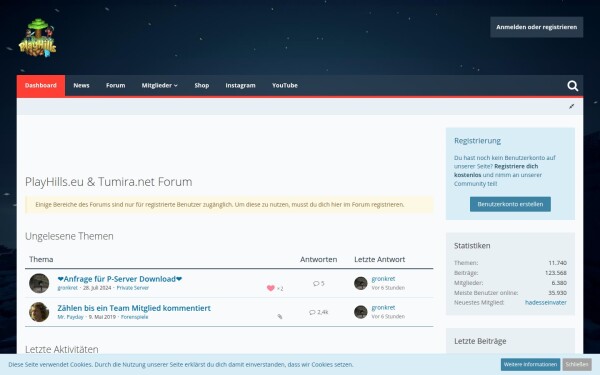Open the Instagram menu link
Screen dimensions: 600x375
(240, 85)
